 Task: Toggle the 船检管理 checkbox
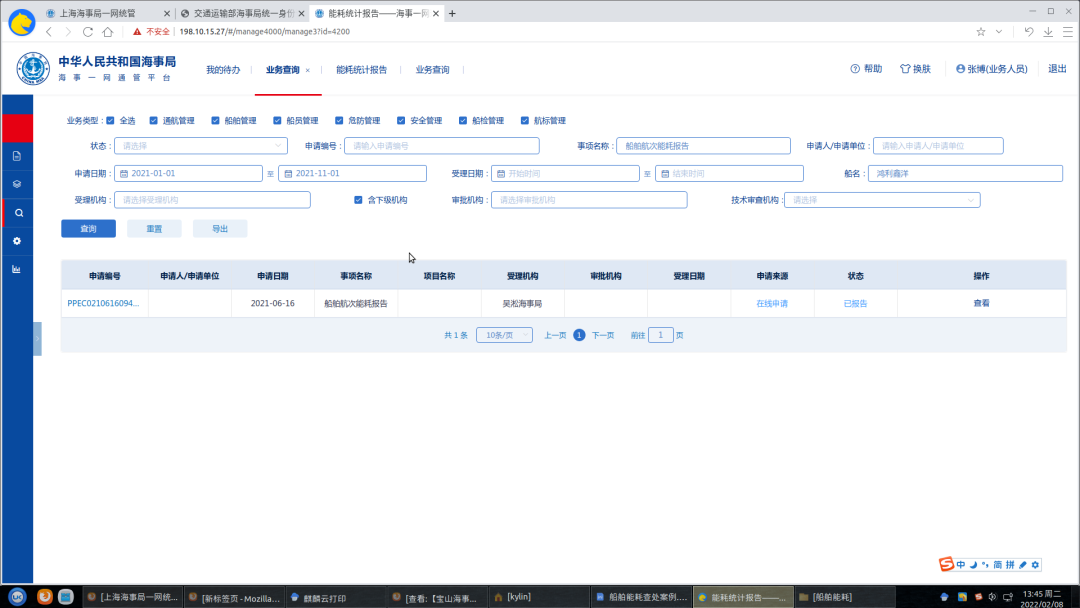[x=463, y=120]
